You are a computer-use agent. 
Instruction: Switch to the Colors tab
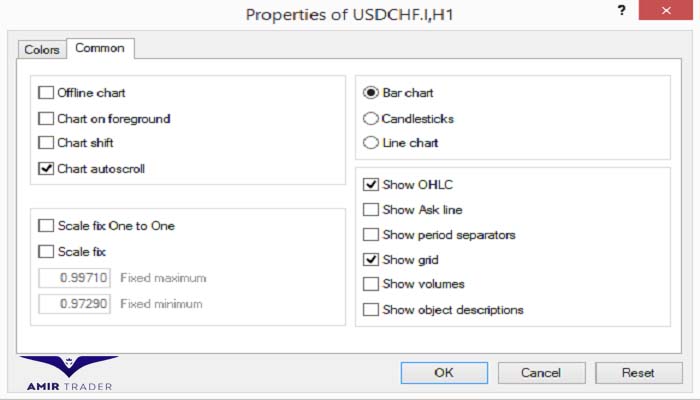(42, 50)
